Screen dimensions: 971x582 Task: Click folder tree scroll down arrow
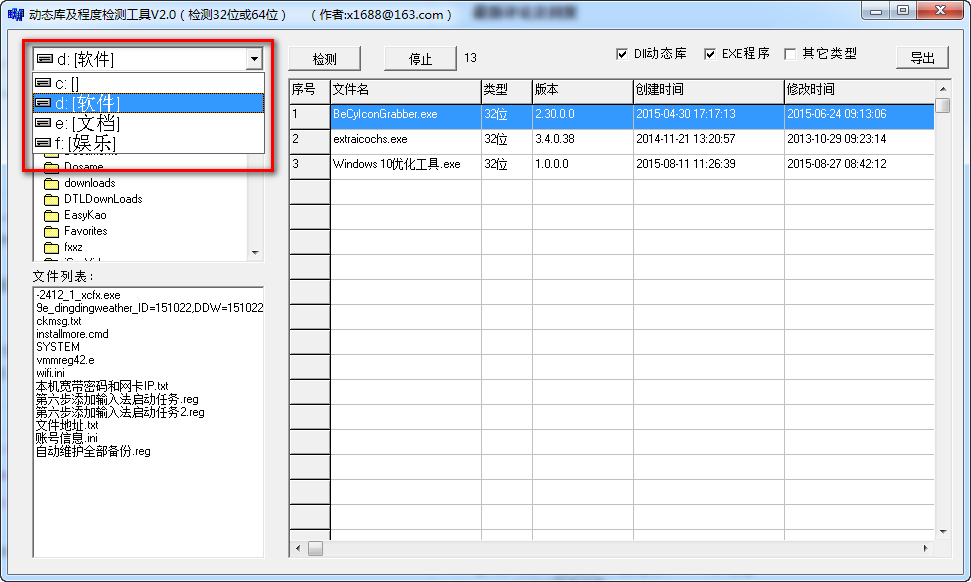coord(255,253)
